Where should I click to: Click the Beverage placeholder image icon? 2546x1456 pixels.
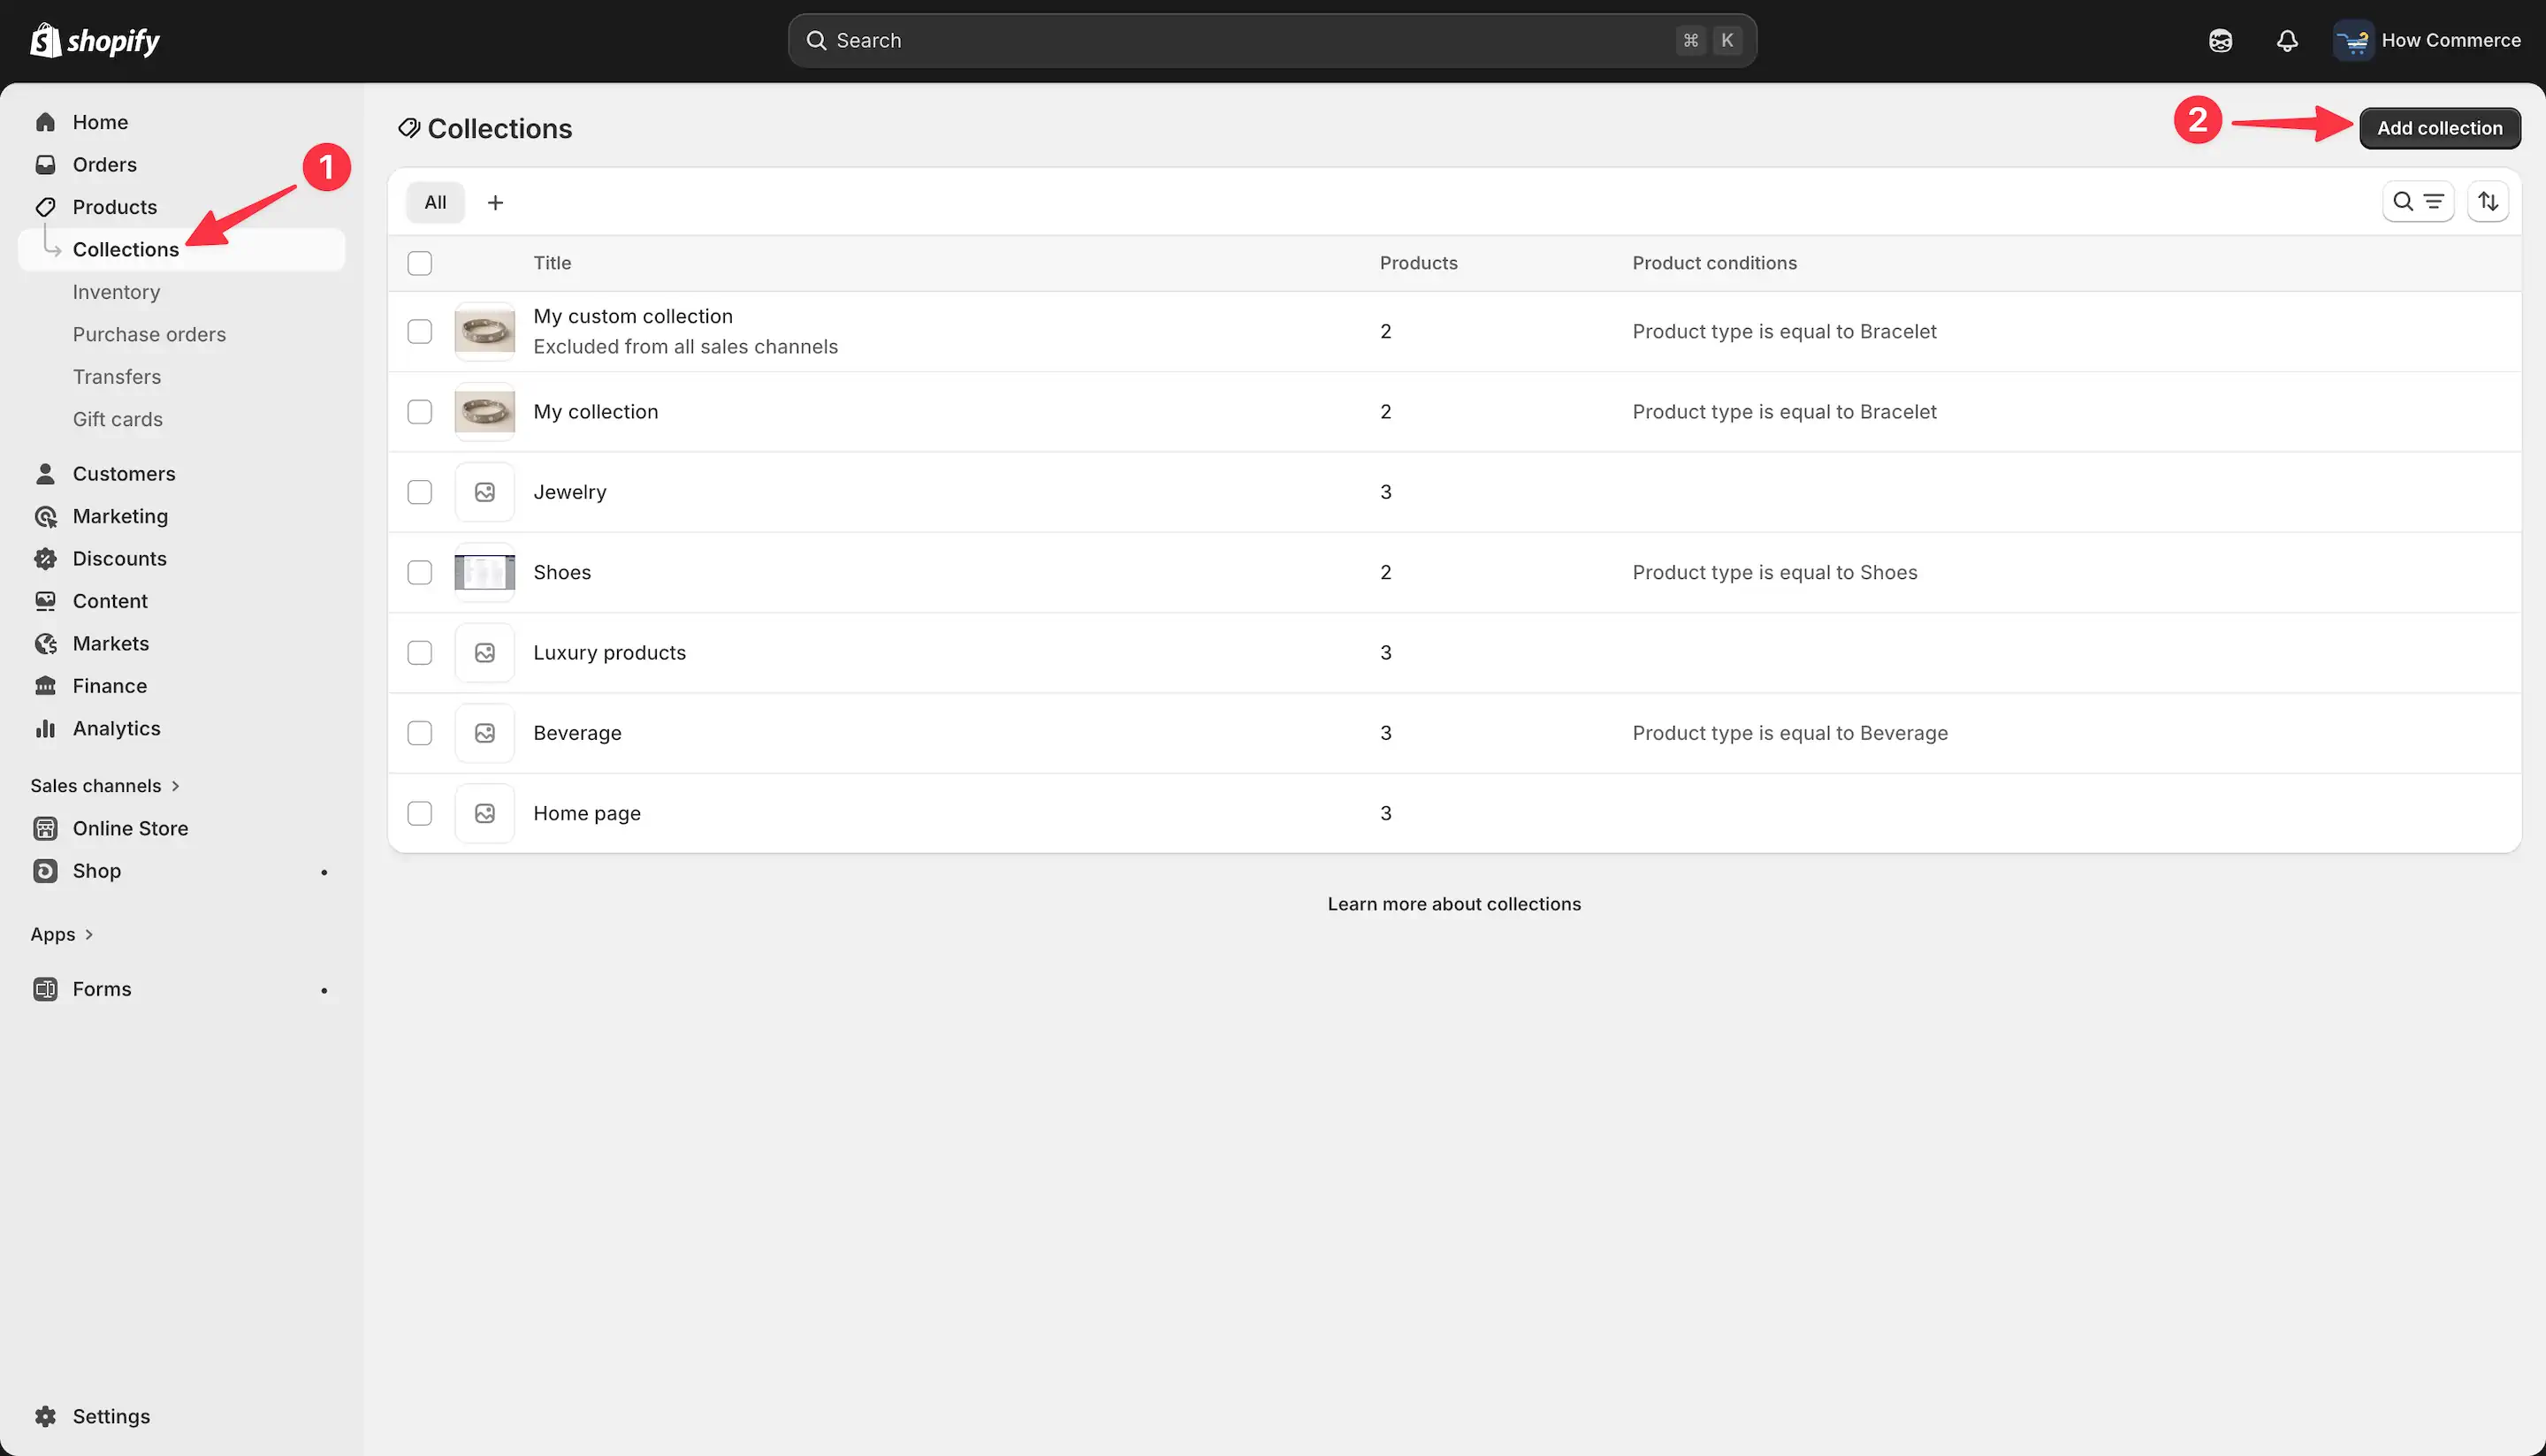(x=485, y=733)
